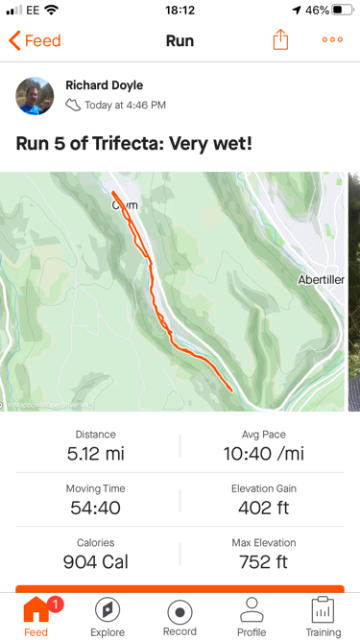Tap the share activity icon
The height and width of the screenshot is (640, 360).
coord(280,40)
